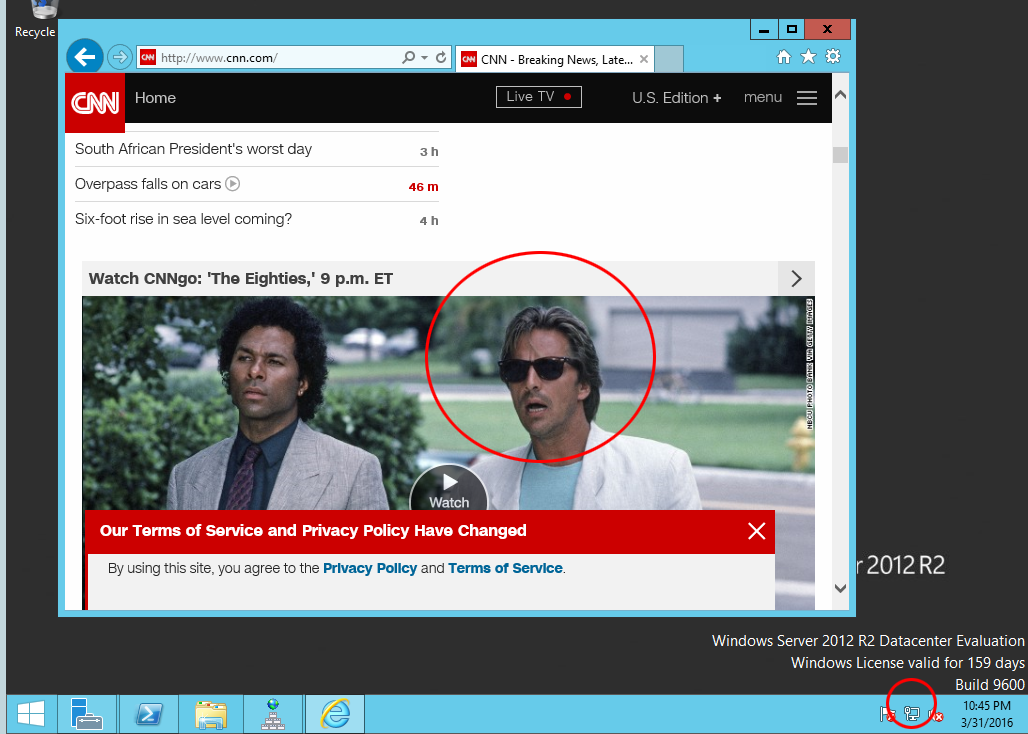Click the Live TV button
This screenshot has height=734, width=1028.
pyautogui.click(x=539, y=96)
